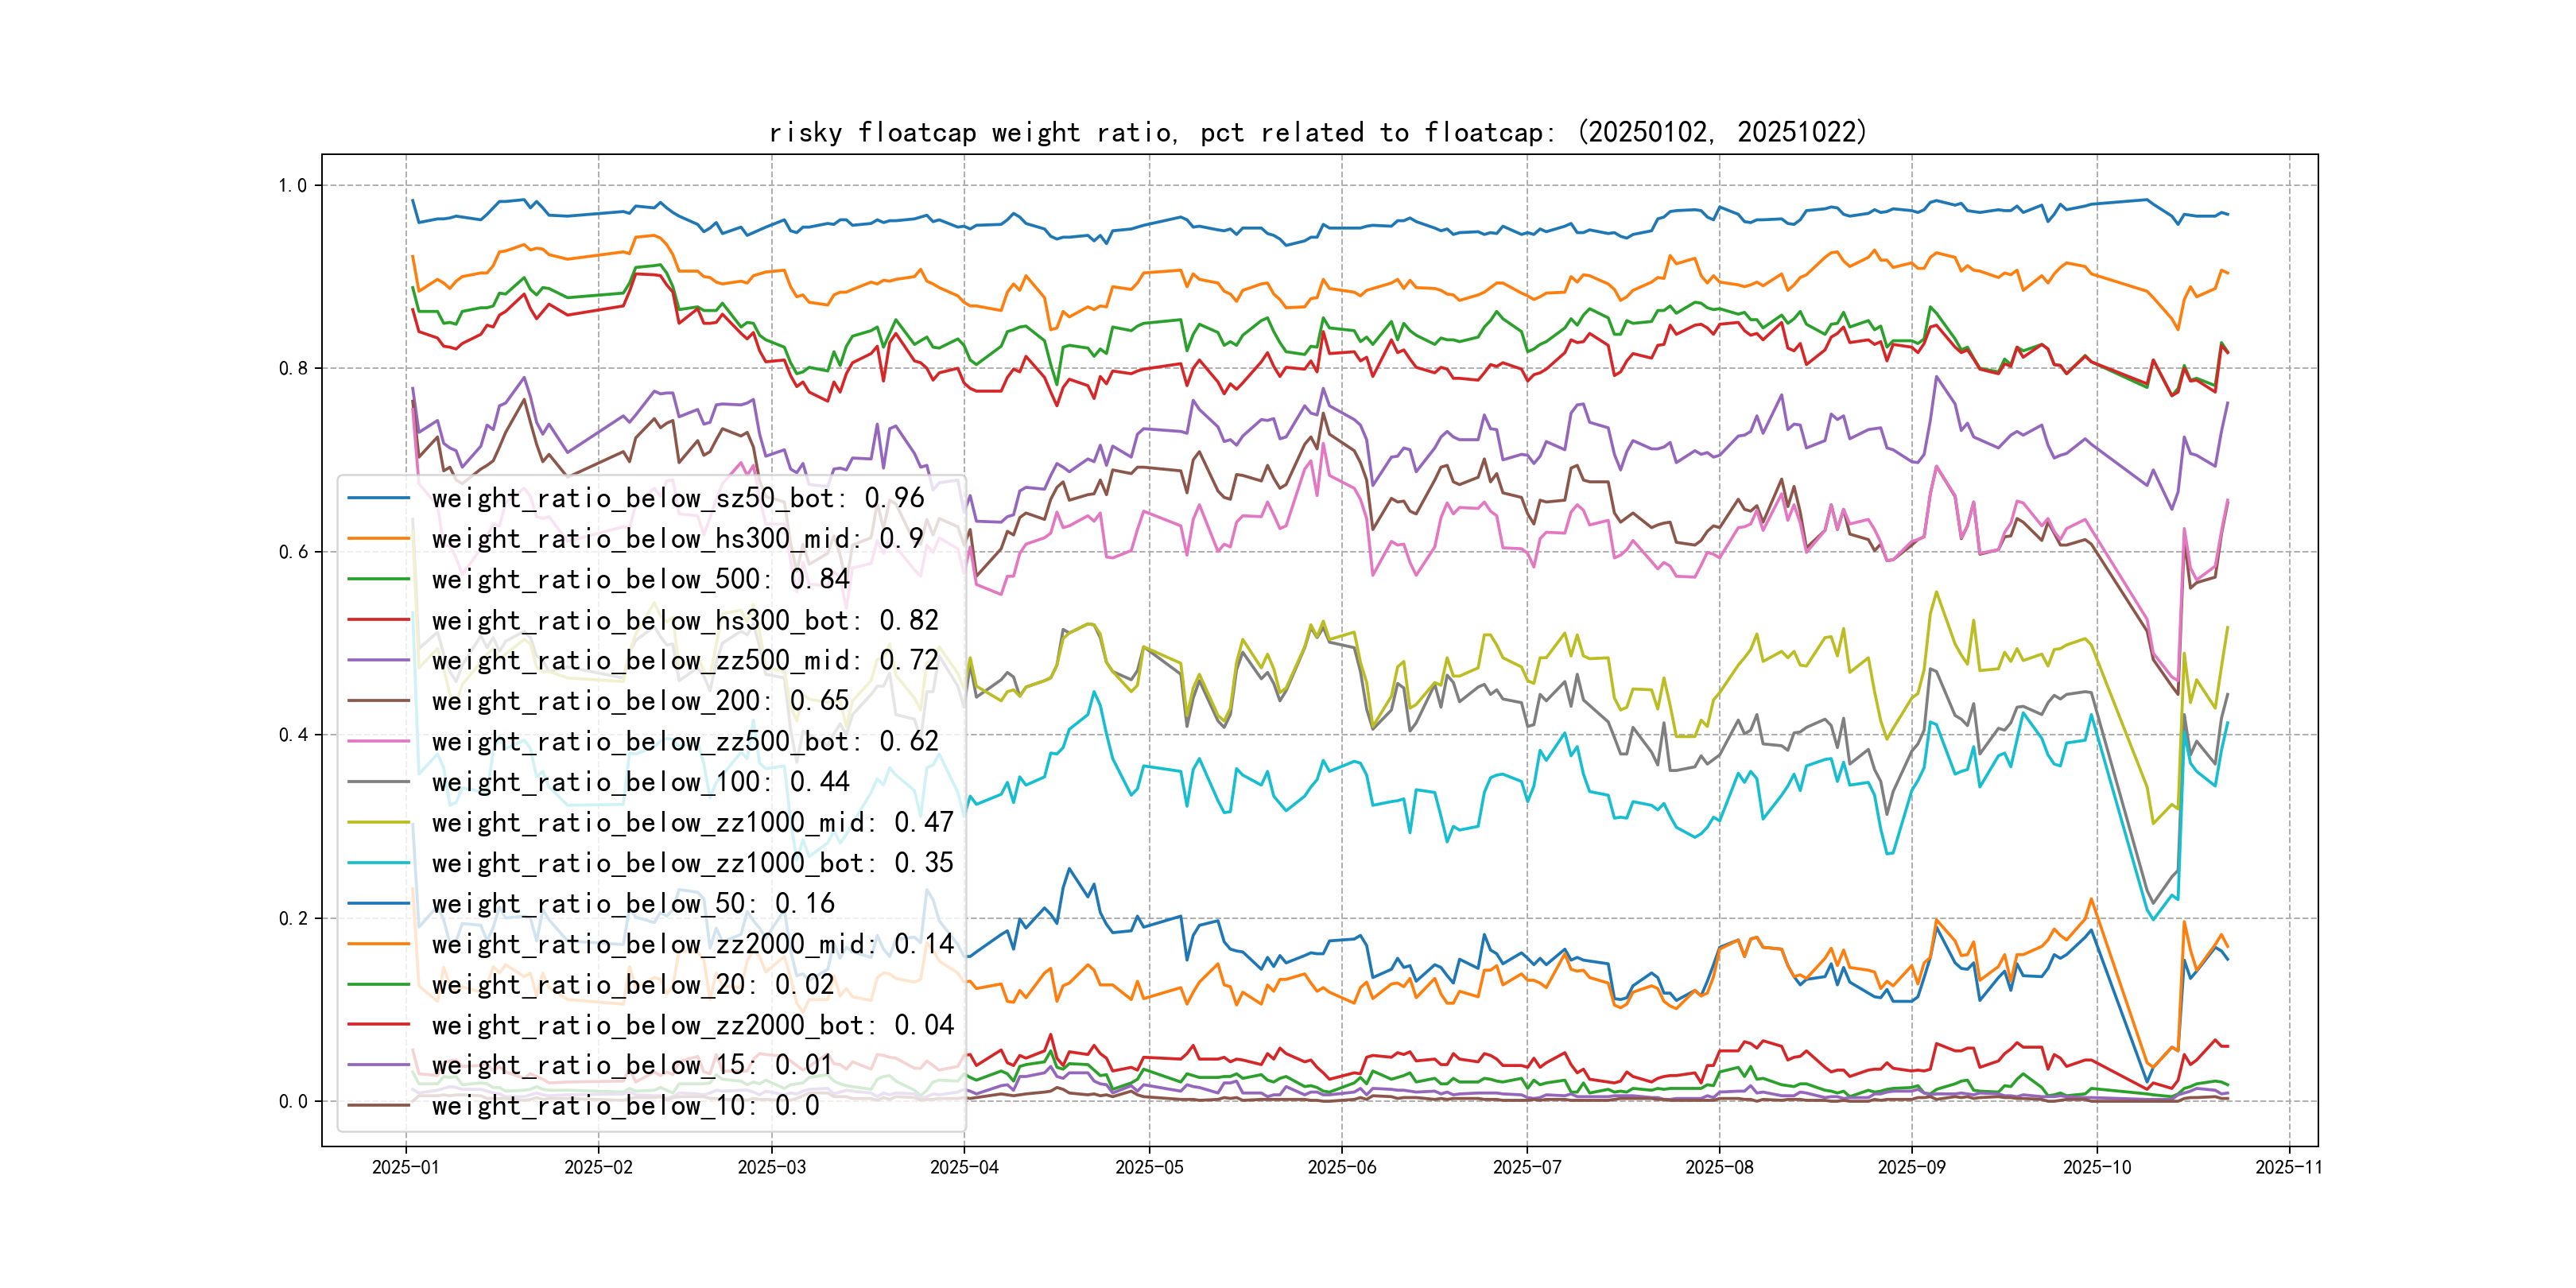Click the weight_ratio_below_zz1000_mid legend label
Image resolution: width=2576 pixels, height=1288 pixels.
click(x=692, y=823)
